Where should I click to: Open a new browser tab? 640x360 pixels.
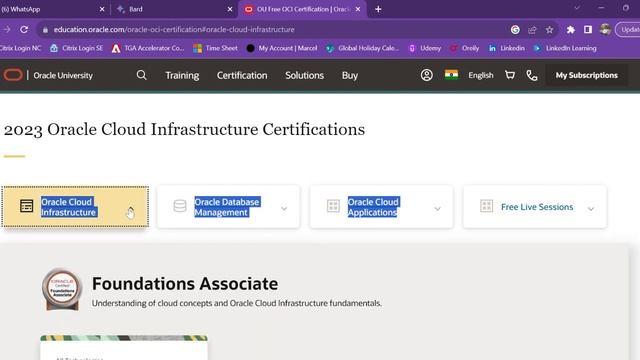pos(378,9)
